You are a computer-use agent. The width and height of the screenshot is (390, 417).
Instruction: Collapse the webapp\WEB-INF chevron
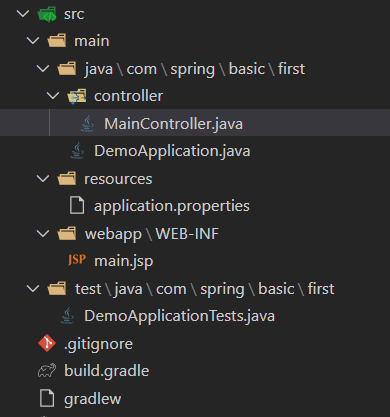tap(43, 233)
